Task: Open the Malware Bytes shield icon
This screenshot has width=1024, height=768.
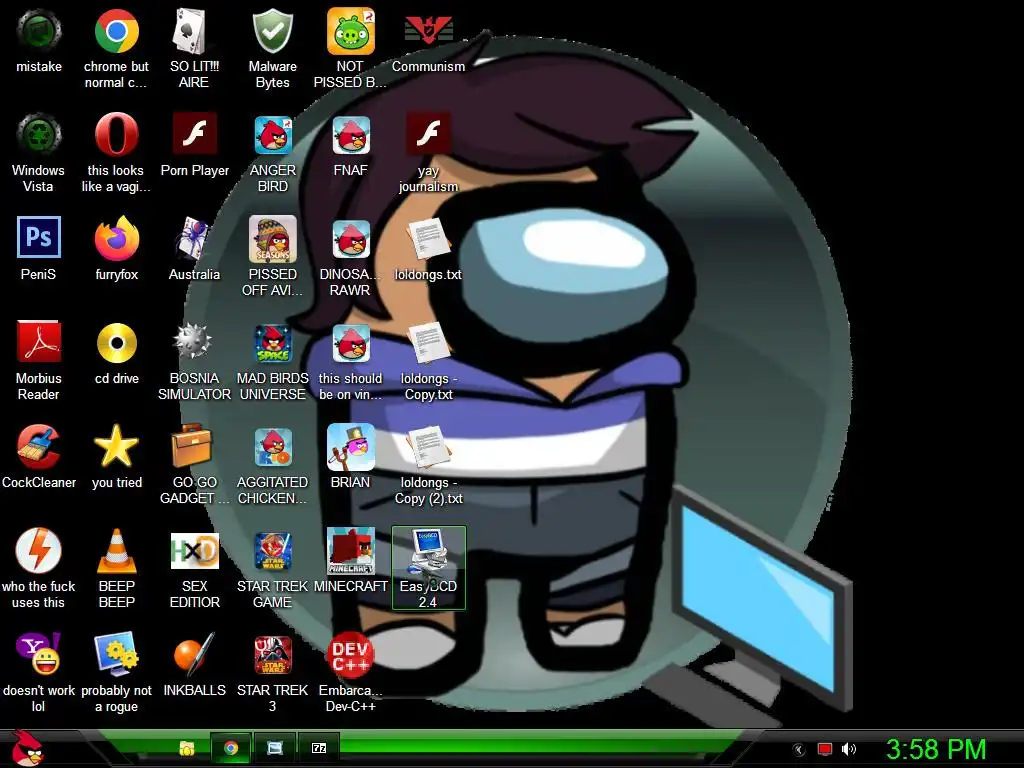Action: coord(272,31)
